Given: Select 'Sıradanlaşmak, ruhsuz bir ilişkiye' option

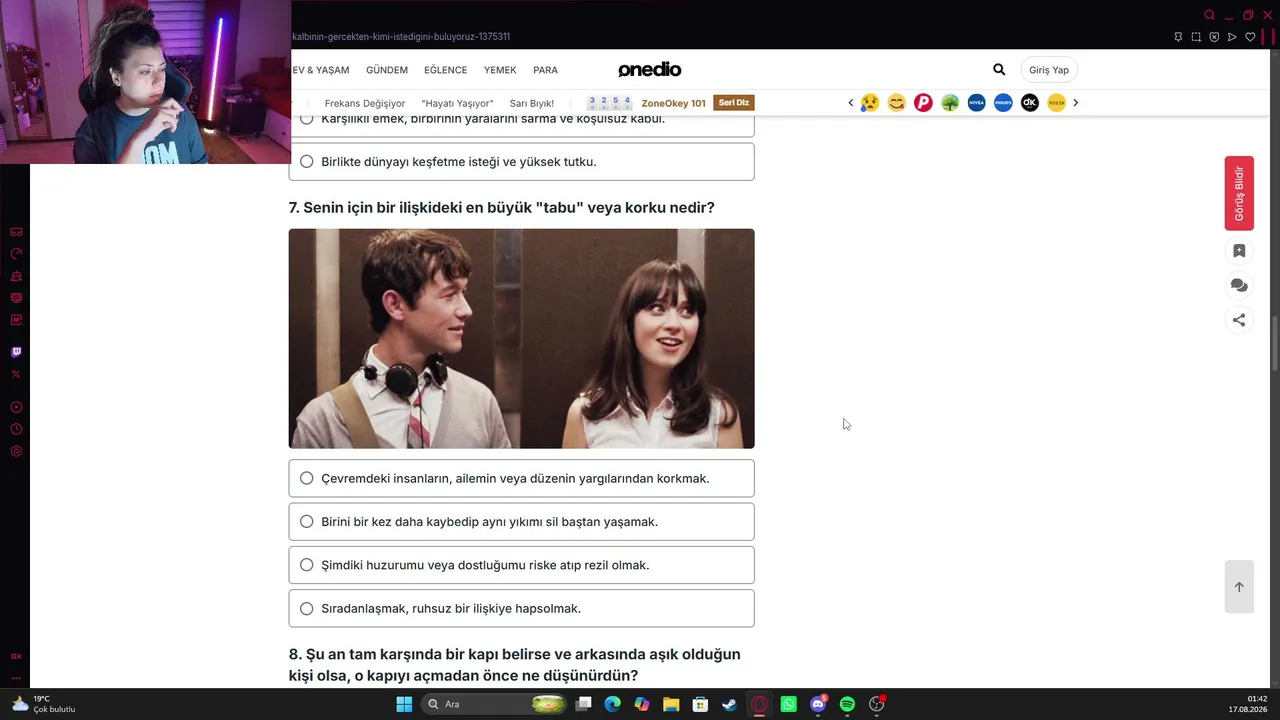Looking at the screenshot, I should tap(521, 608).
